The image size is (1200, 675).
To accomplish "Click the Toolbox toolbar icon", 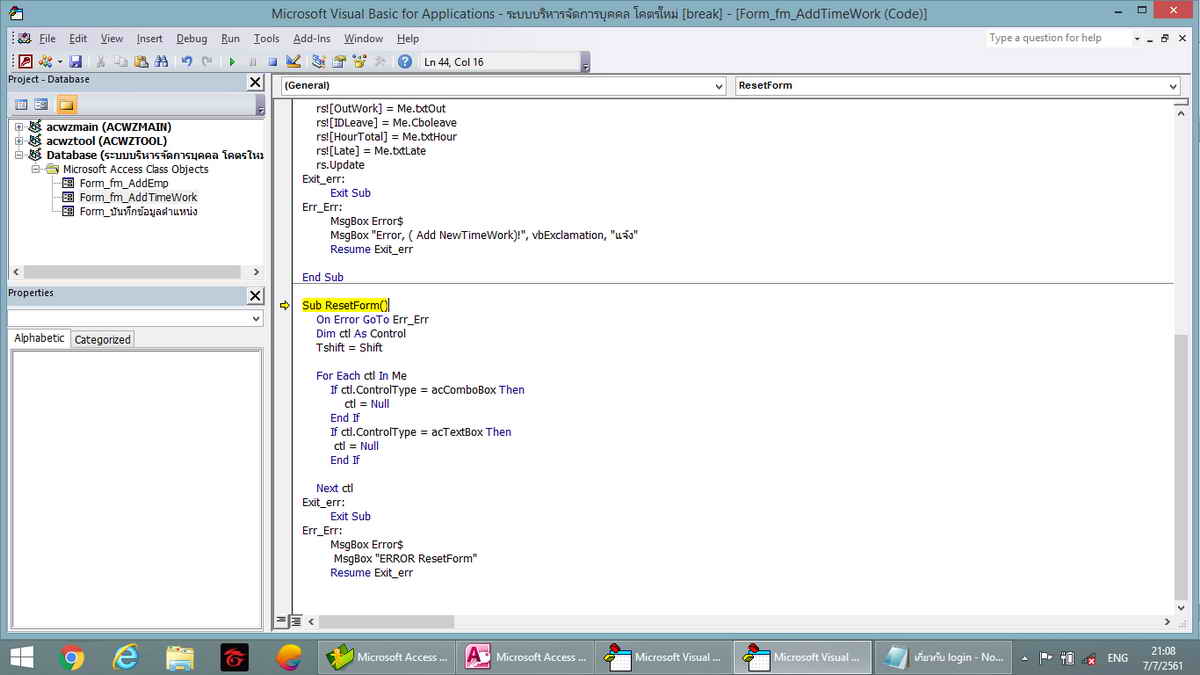I will [379, 62].
